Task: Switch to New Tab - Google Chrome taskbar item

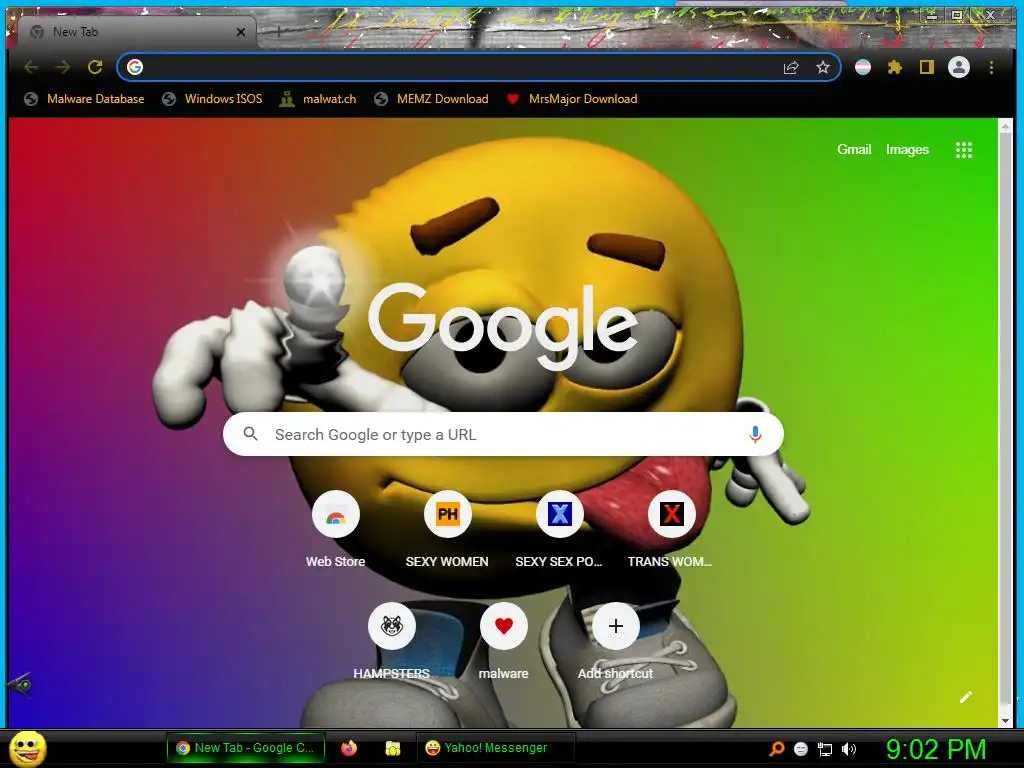Action: (246, 748)
